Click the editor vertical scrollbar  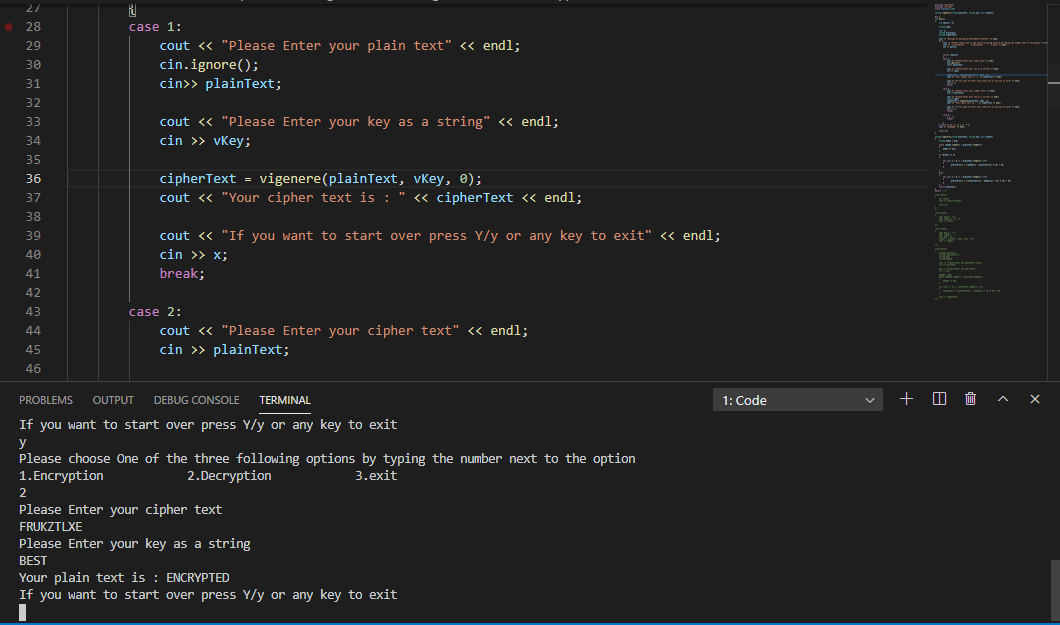[x=1054, y=191]
